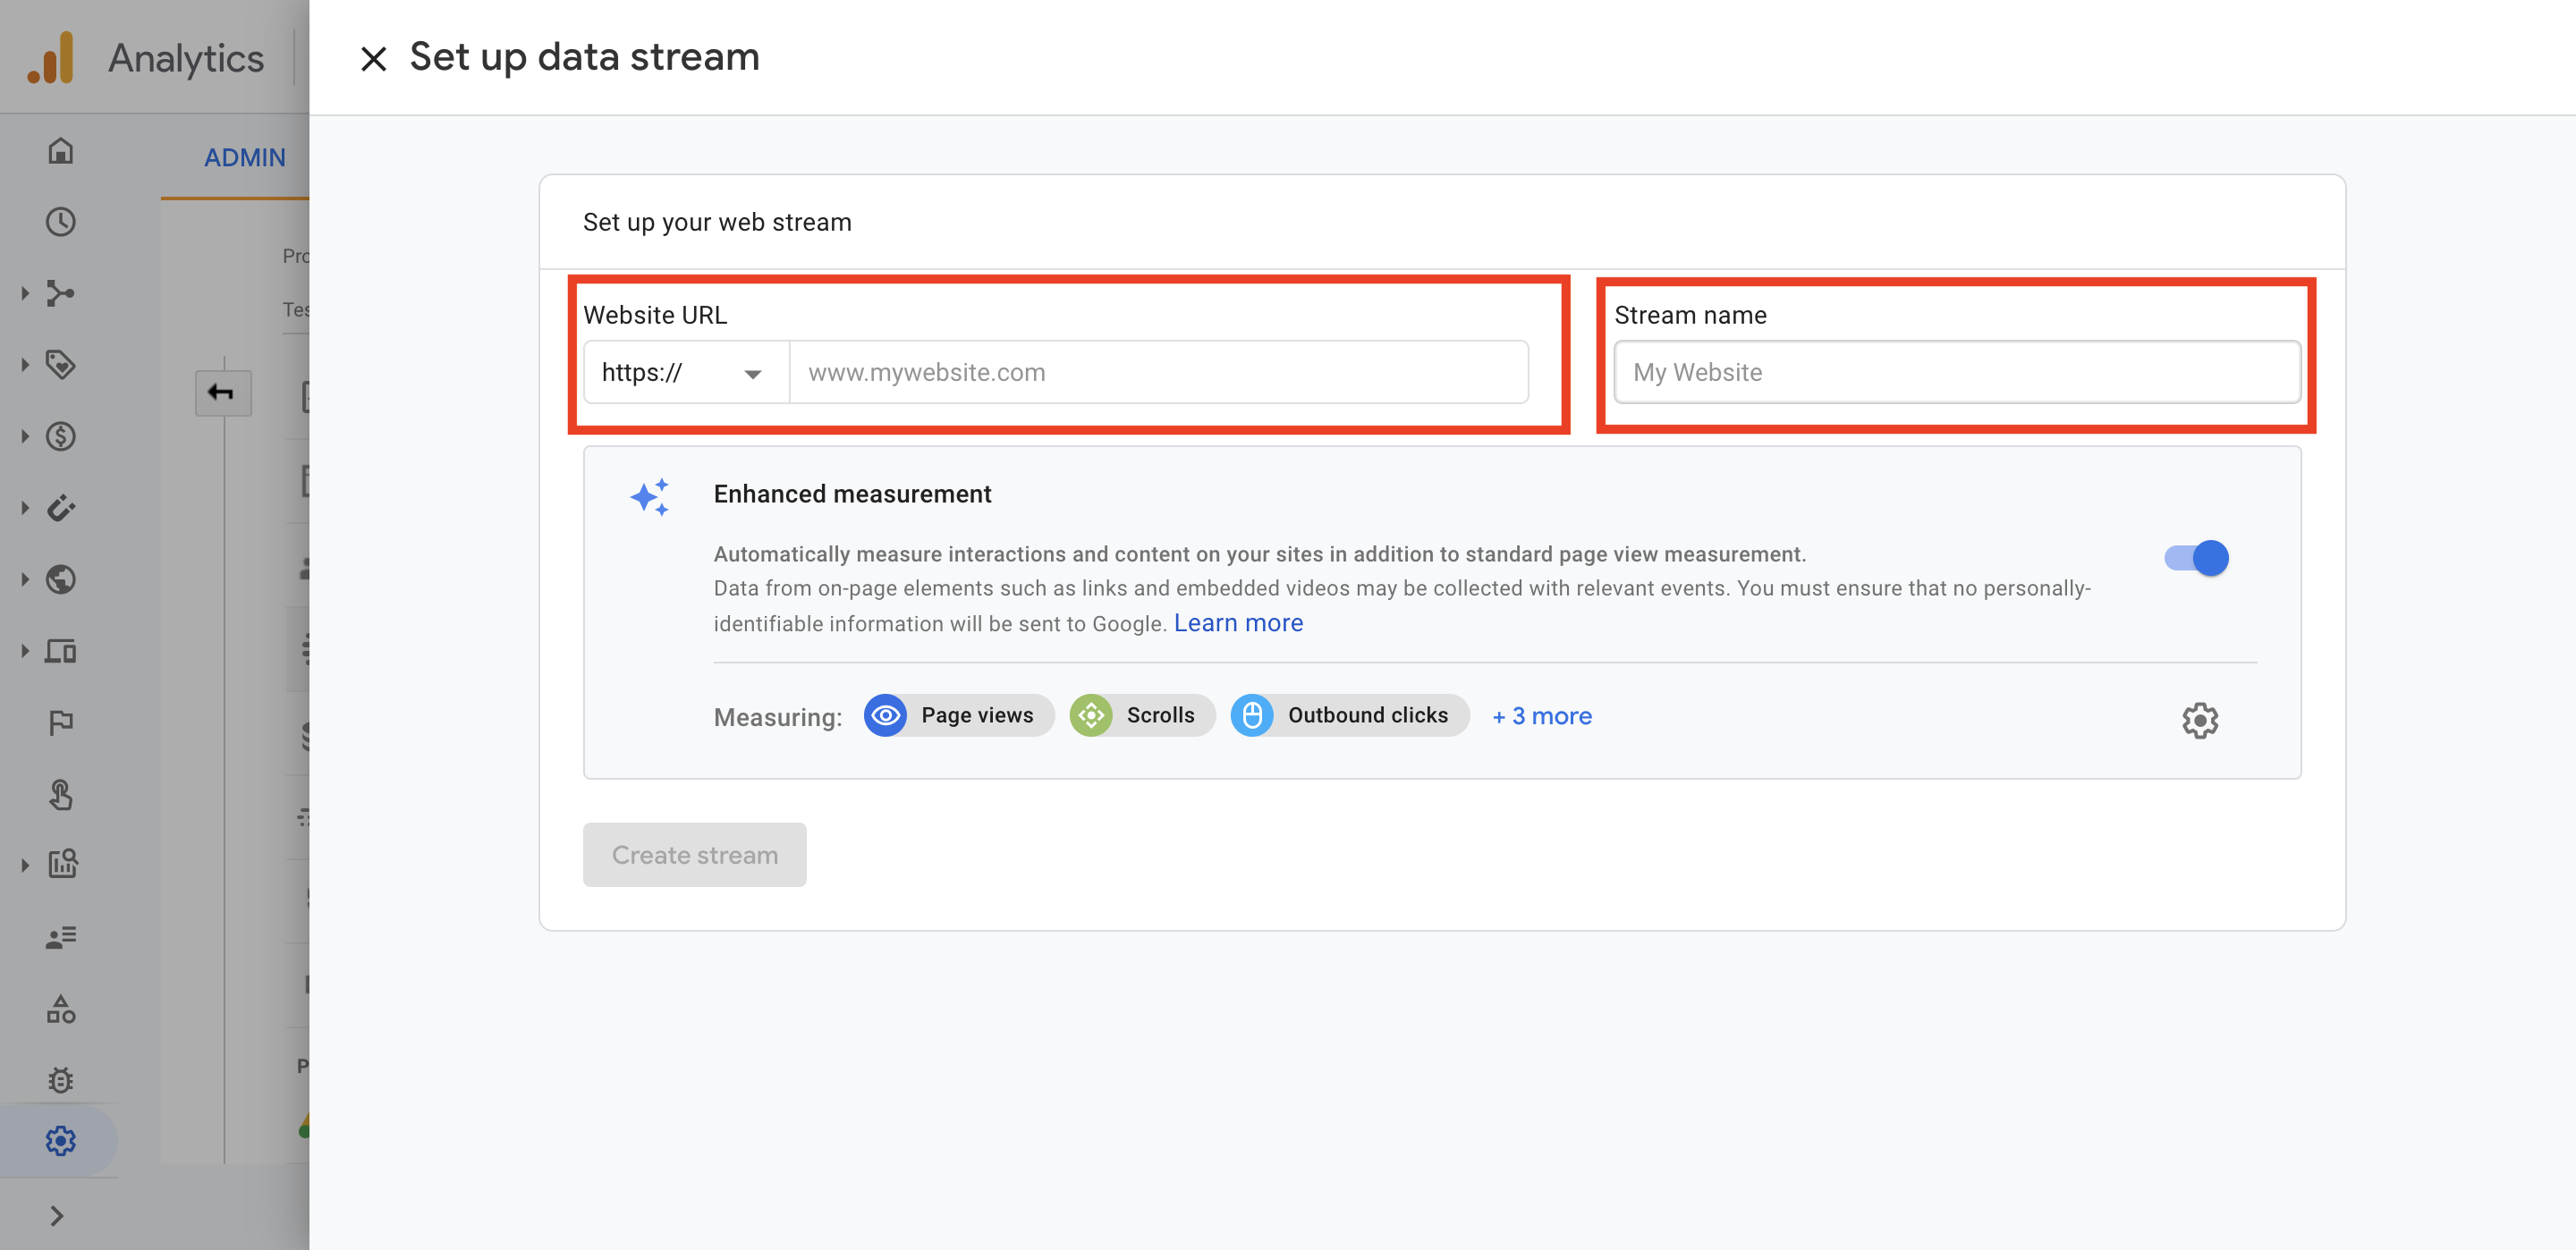Click the Home icon in sidebar
2576x1250 pixels.
point(60,151)
